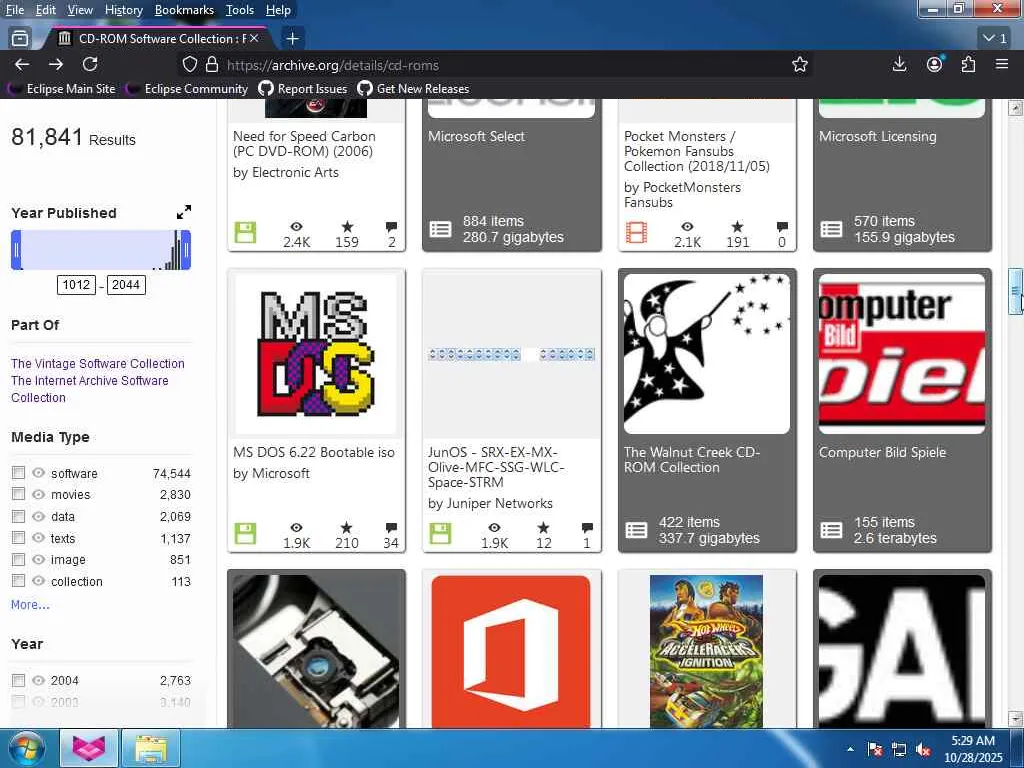Grab the right year range slider handle
Viewport: 1024px width, 768px height.
[186, 249]
